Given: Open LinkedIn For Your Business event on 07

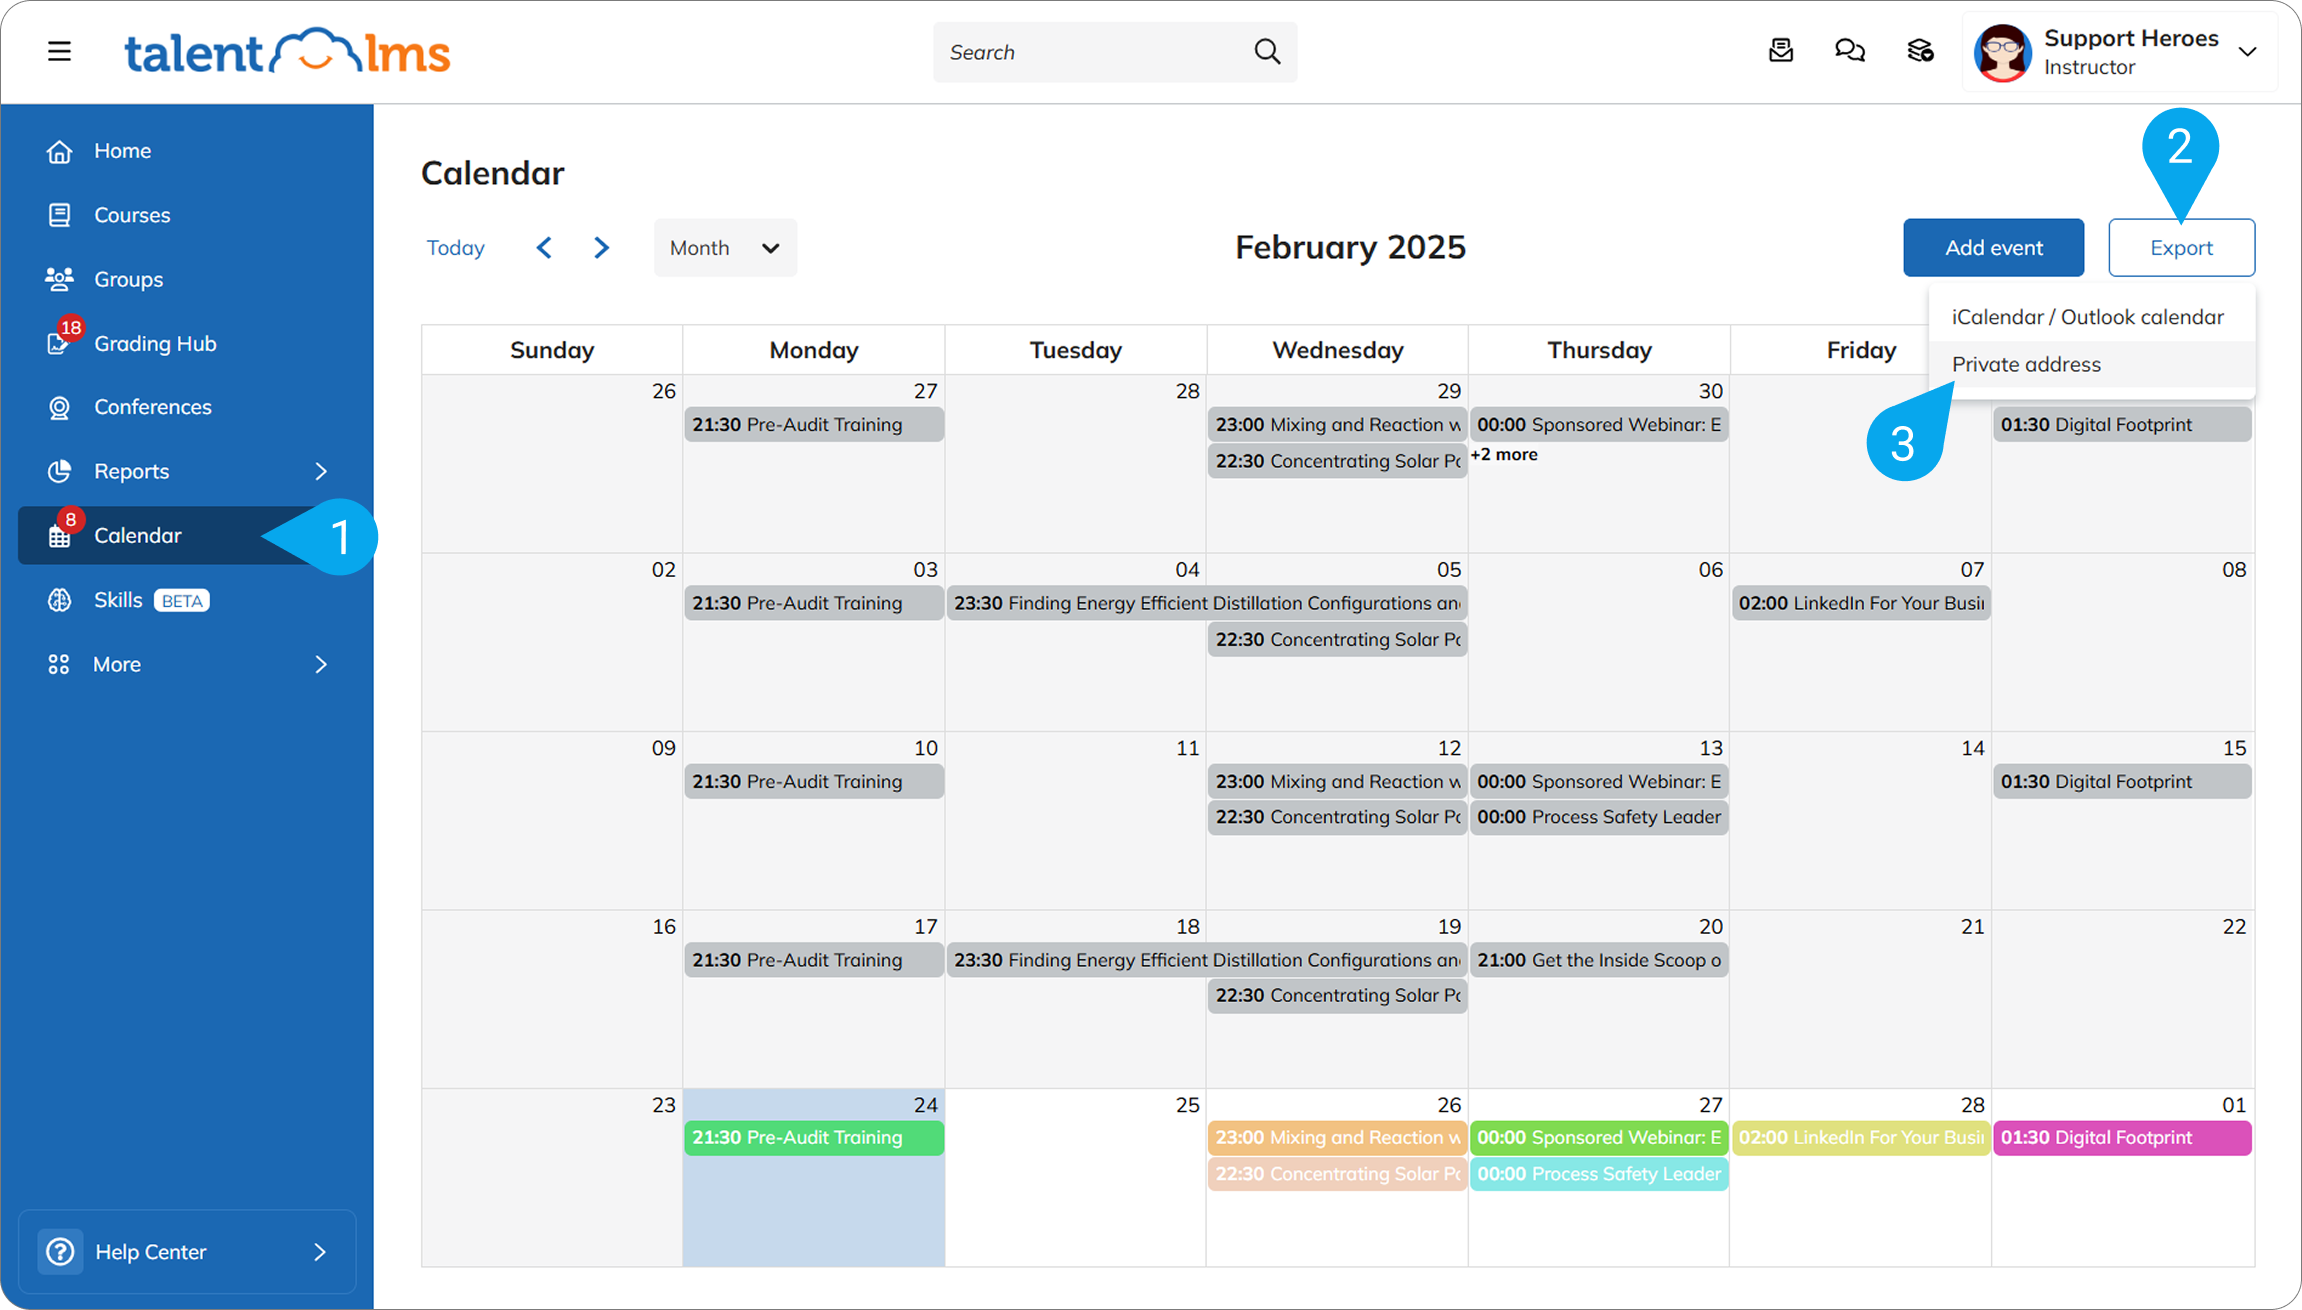Looking at the screenshot, I should [x=1861, y=603].
